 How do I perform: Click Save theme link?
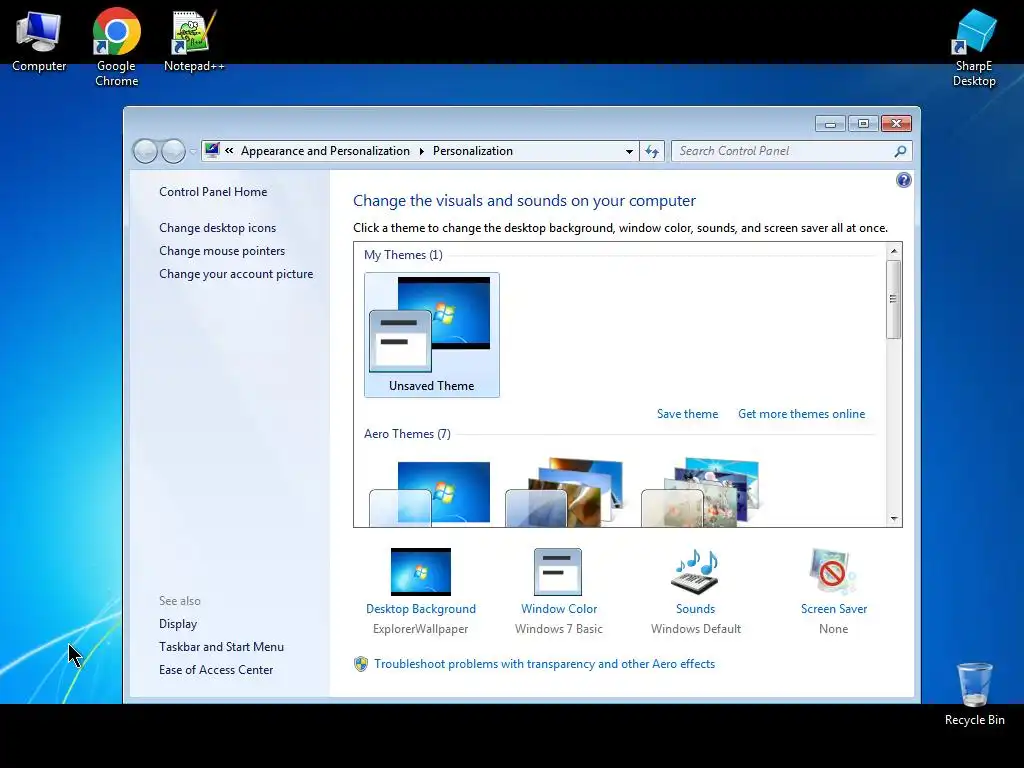pyautogui.click(x=687, y=414)
